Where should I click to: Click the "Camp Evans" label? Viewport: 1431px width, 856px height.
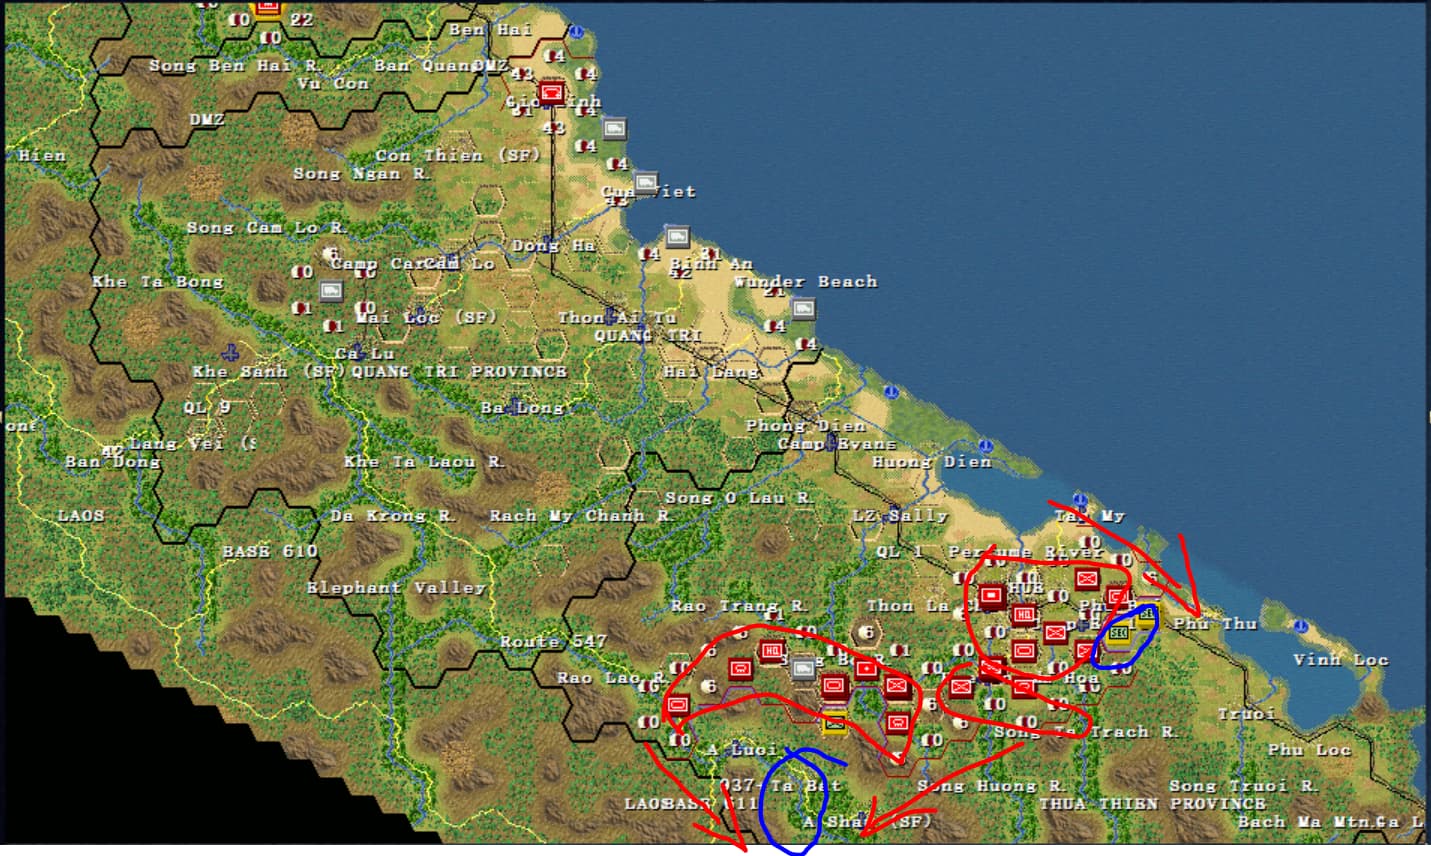(x=836, y=443)
